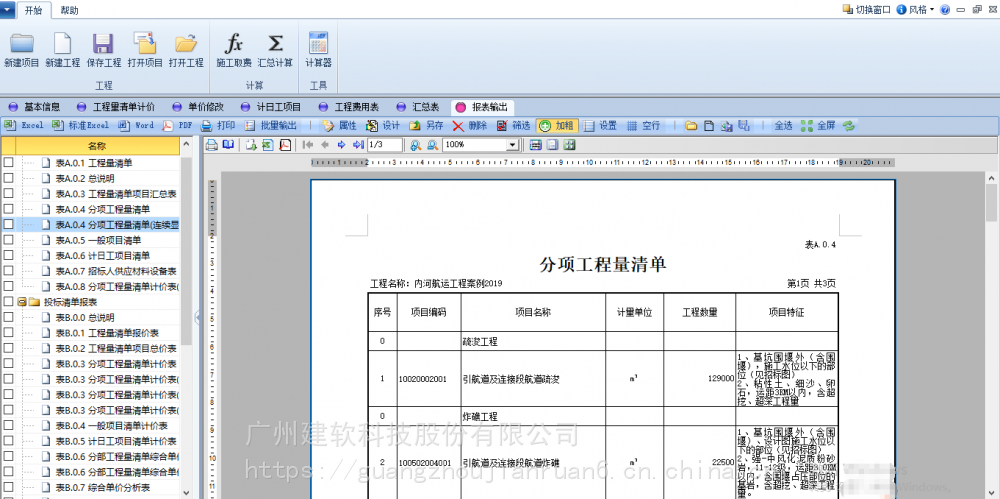The width and height of the screenshot is (1000, 499).
Task: Click the 打印 print toolbar button
Action: pyautogui.click(x=218, y=126)
